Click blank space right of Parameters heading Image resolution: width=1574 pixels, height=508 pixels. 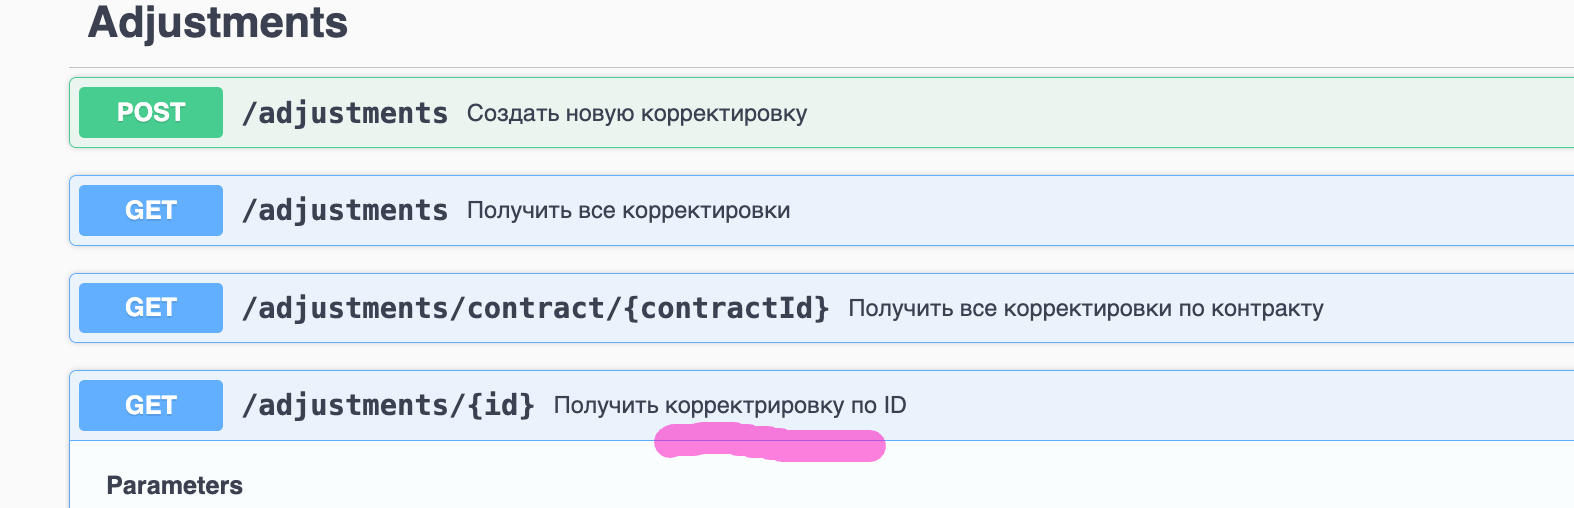click(800, 485)
